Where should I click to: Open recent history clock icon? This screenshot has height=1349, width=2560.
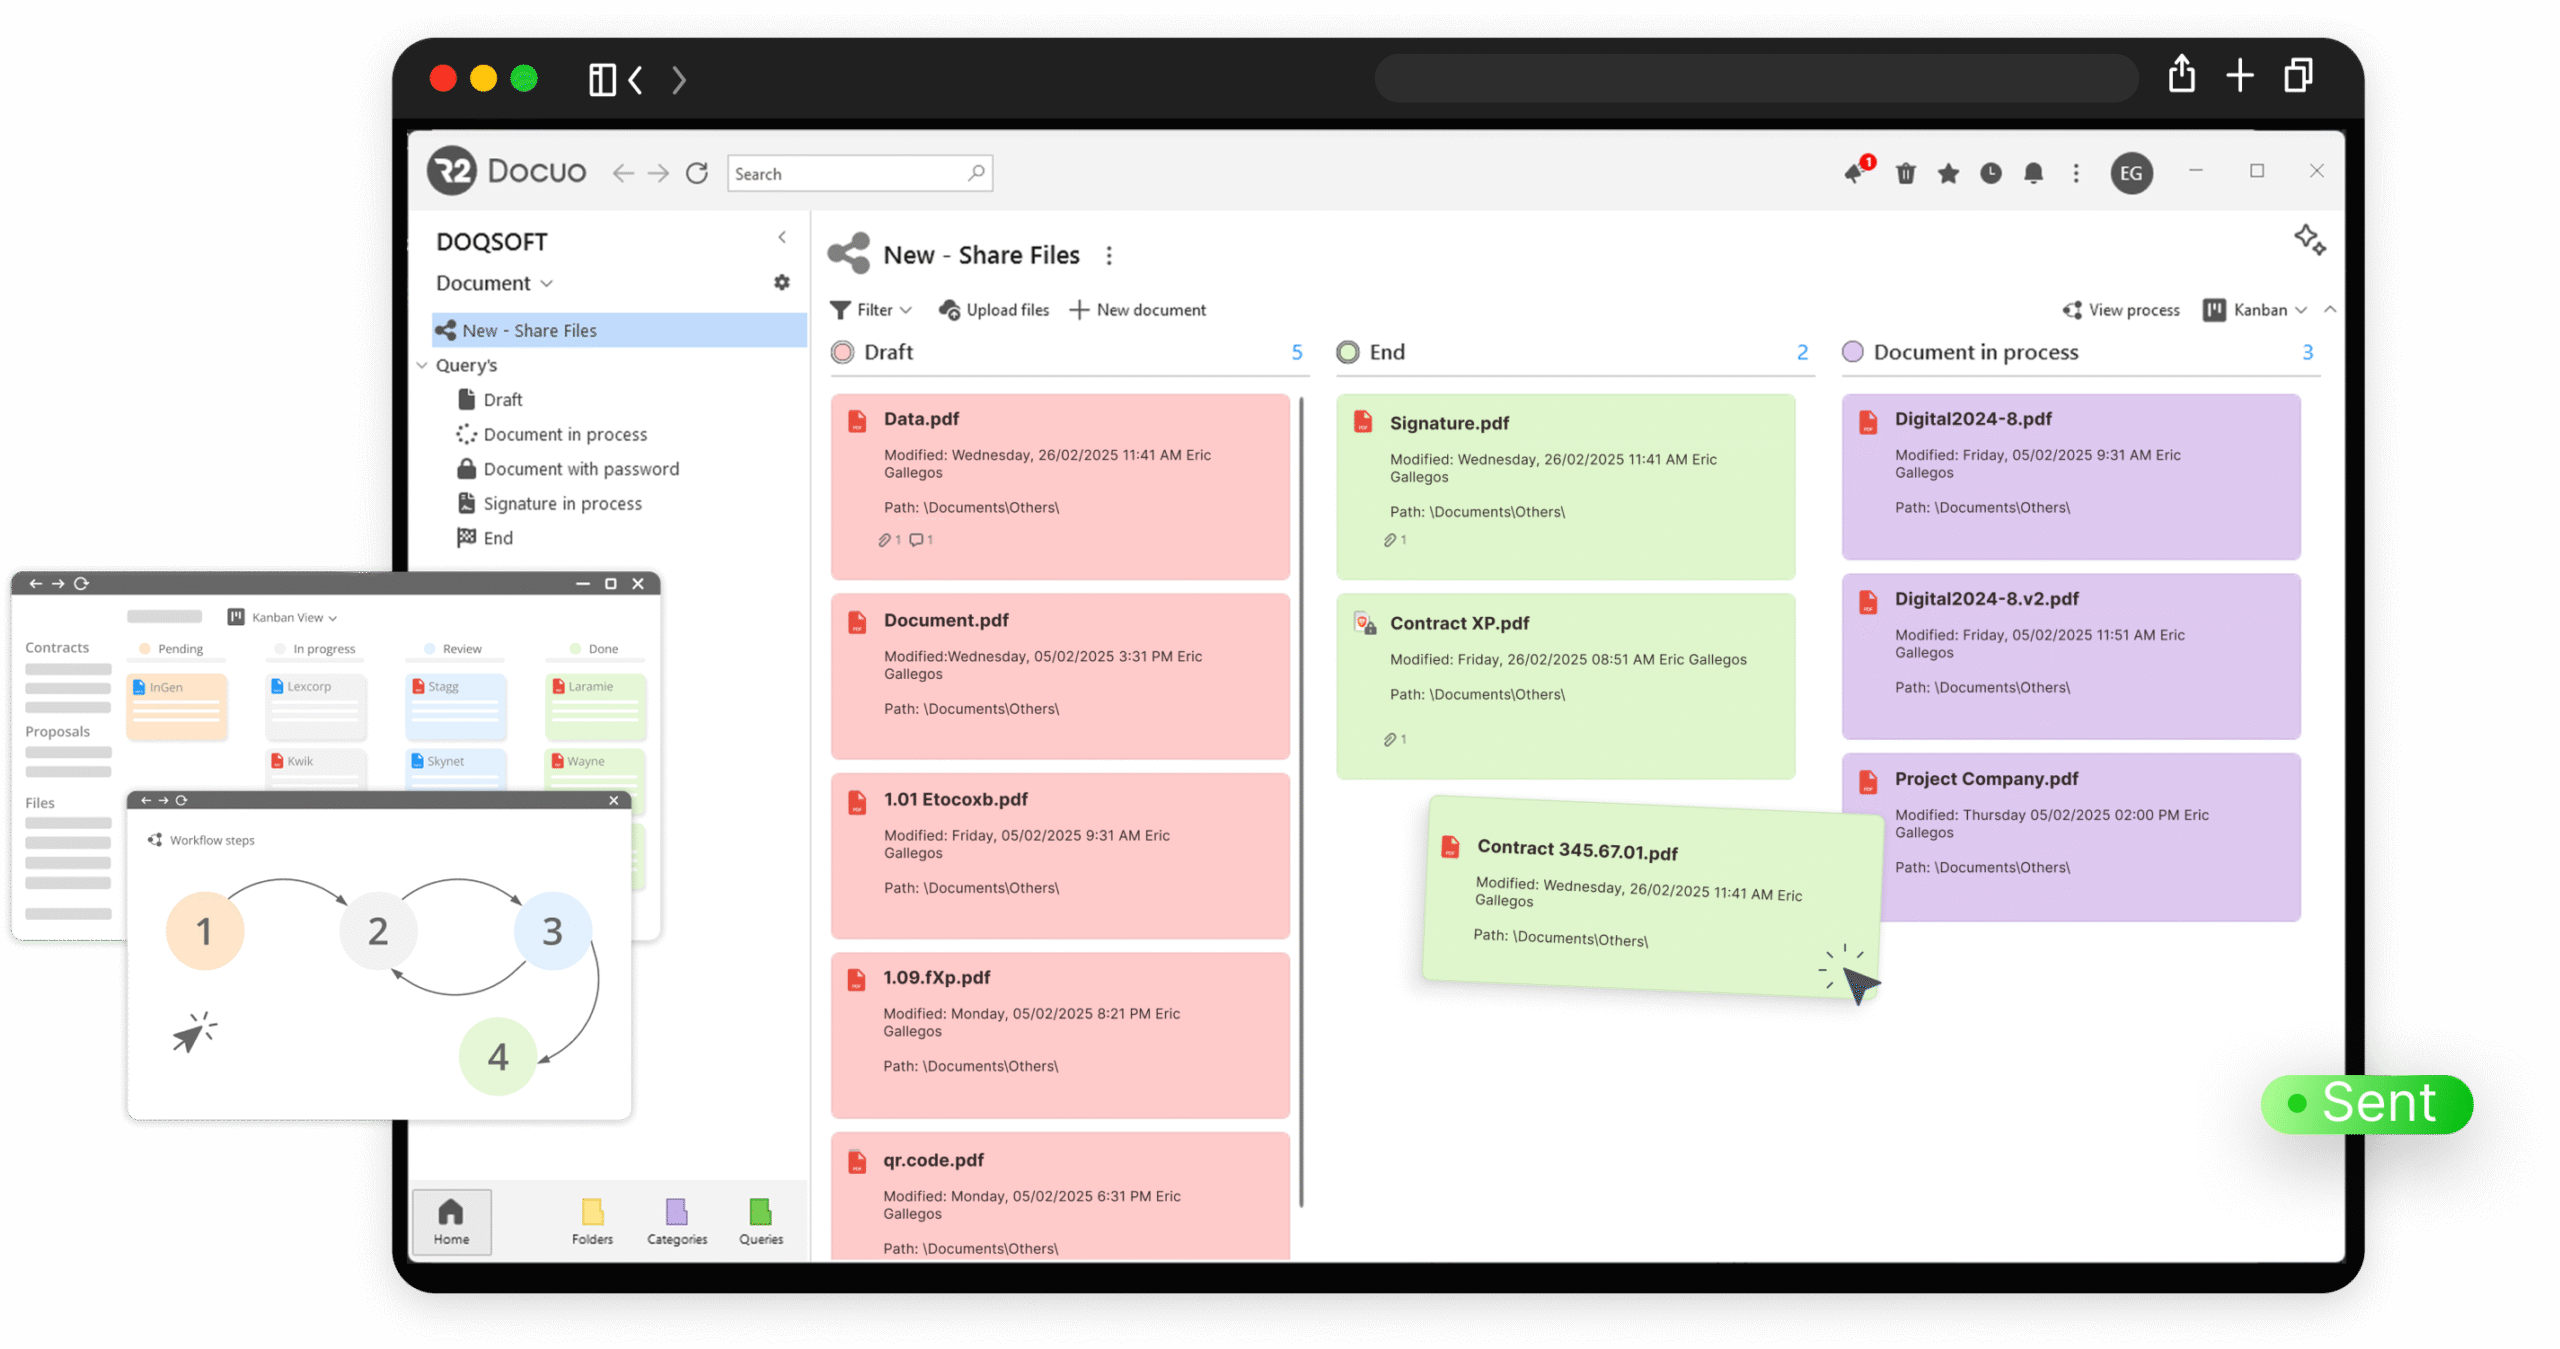tap(1991, 174)
